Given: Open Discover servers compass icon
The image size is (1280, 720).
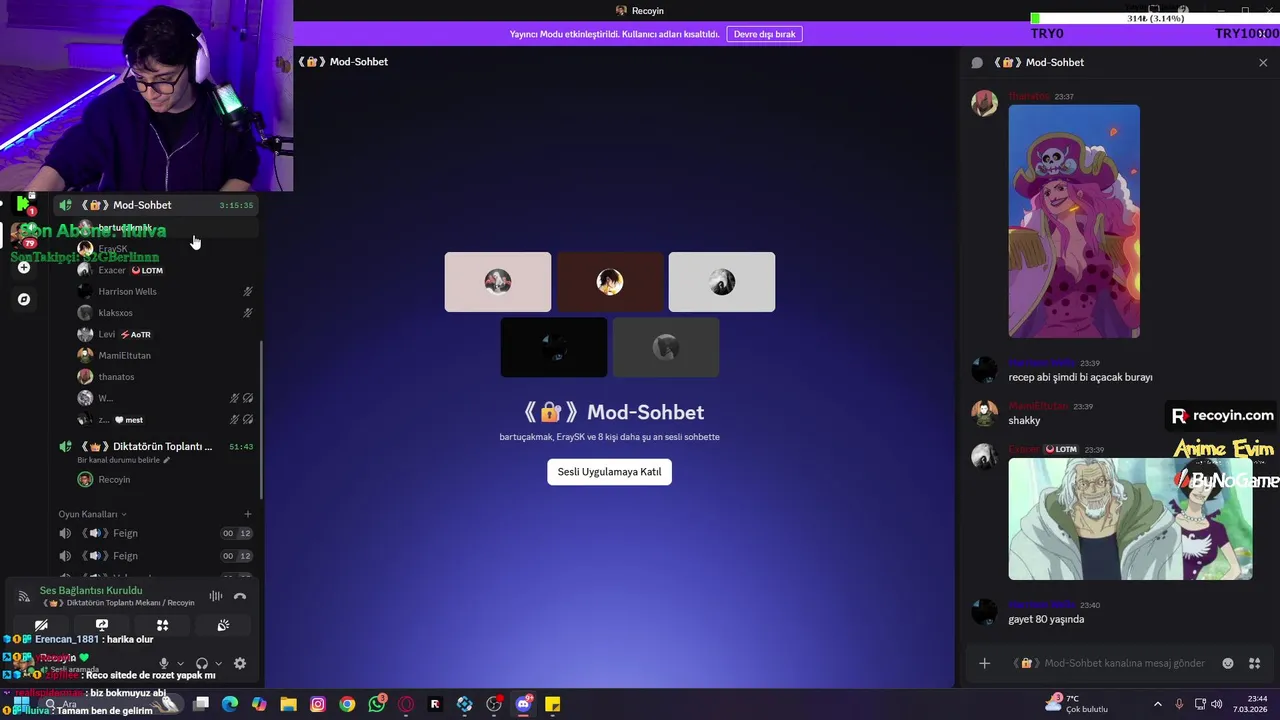Looking at the screenshot, I should click(24, 299).
